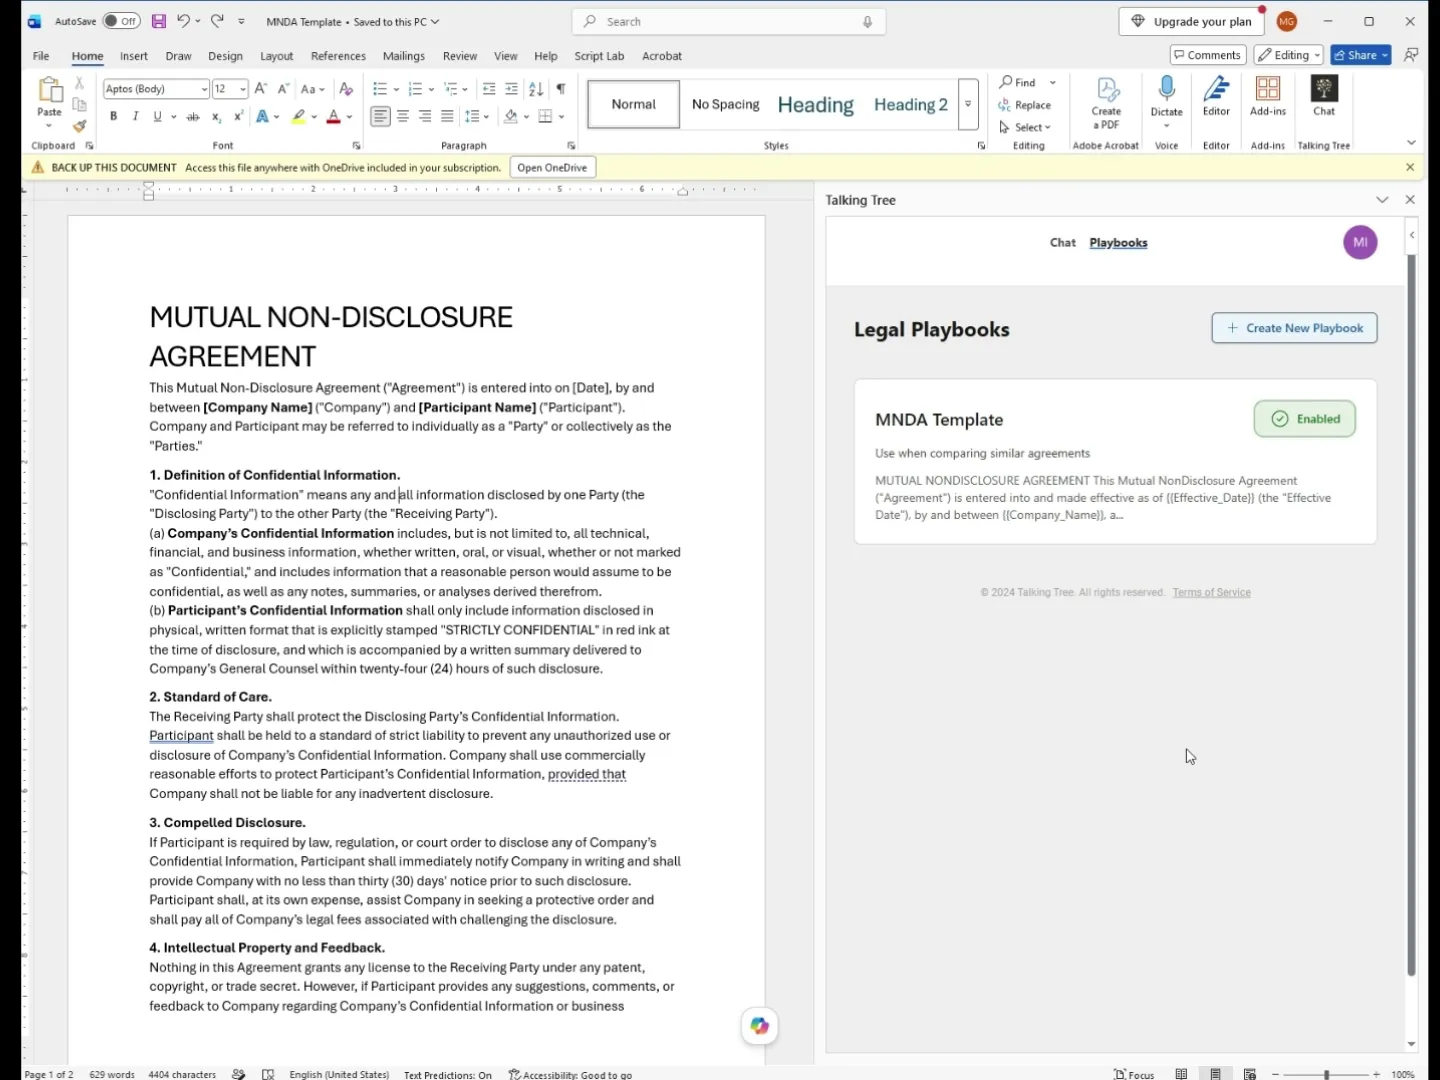This screenshot has width=1440, height=1080.
Task: Toggle underline formatting
Action: coord(157,117)
